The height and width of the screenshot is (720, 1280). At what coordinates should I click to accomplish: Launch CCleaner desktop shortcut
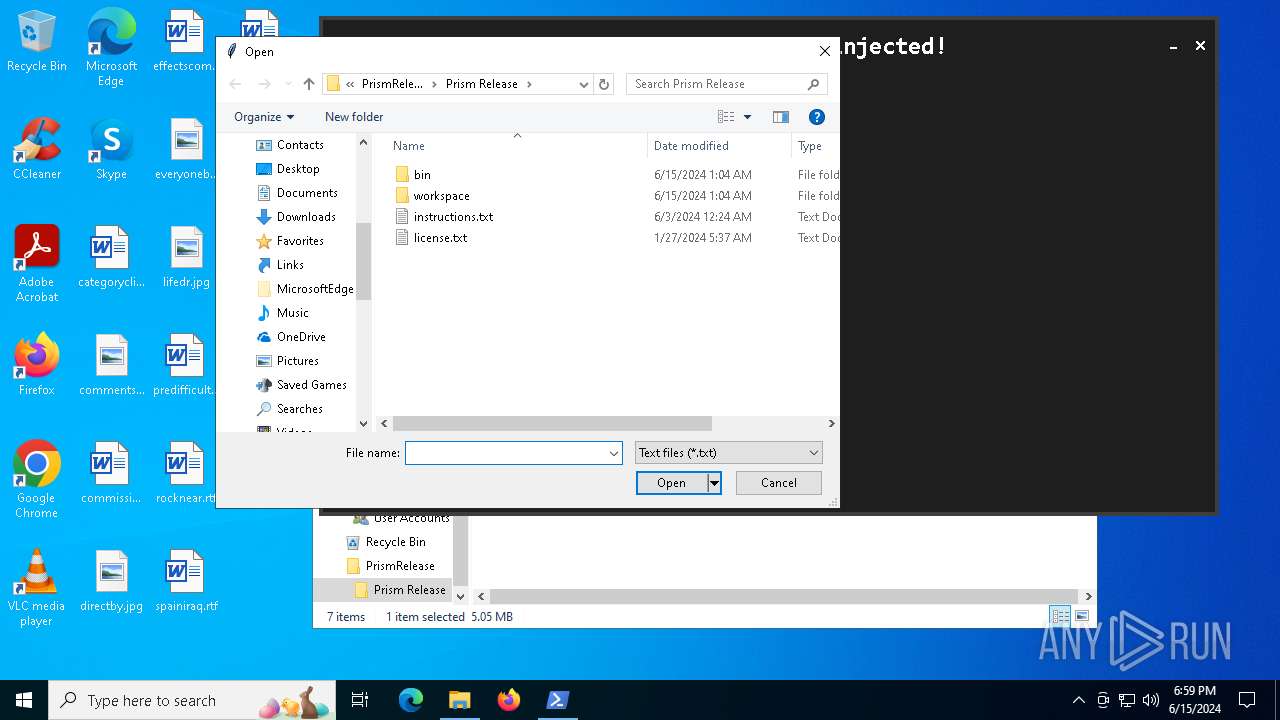tap(37, 149)
